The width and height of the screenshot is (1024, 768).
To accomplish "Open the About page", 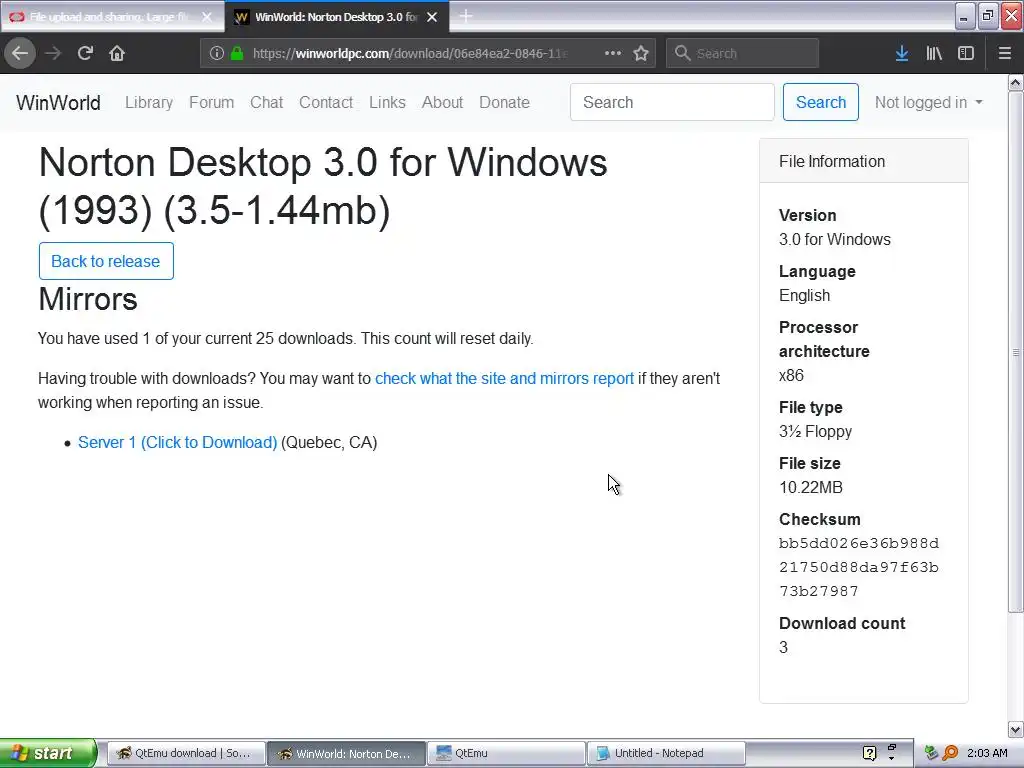I will coord(442,103).
